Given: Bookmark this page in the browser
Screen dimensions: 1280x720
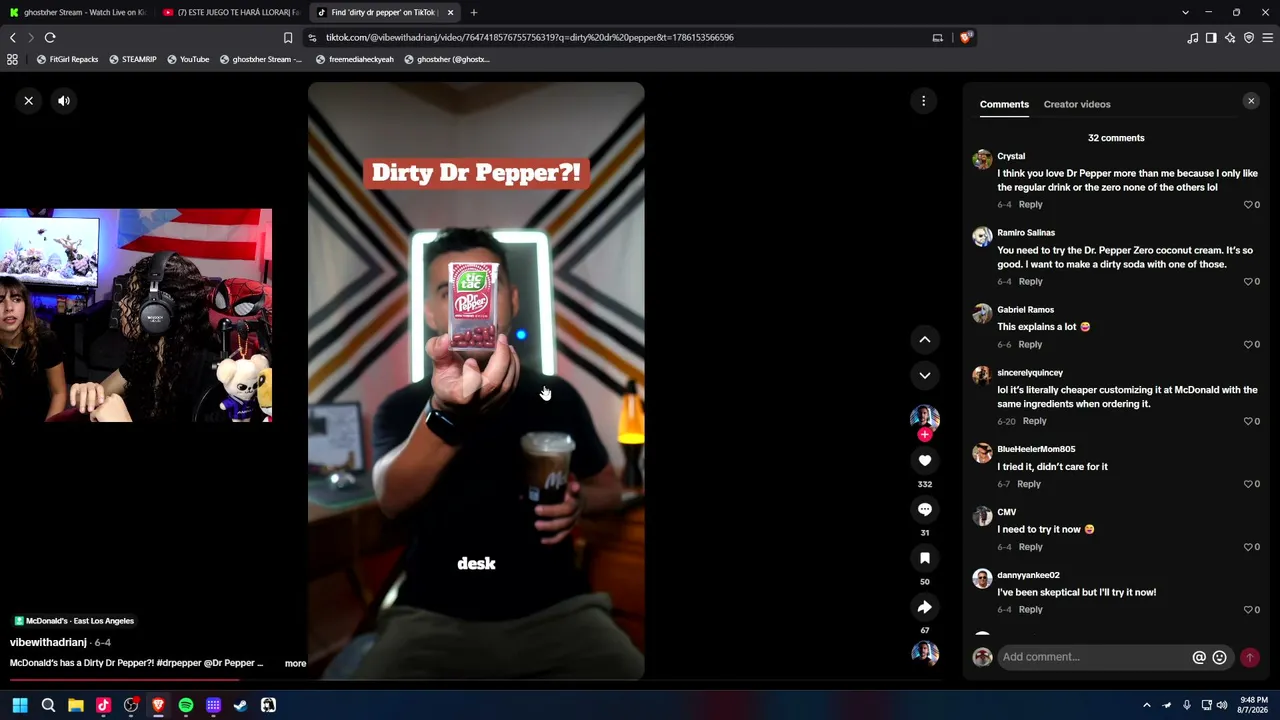Looking at the screenshot, I should [288, 38].
